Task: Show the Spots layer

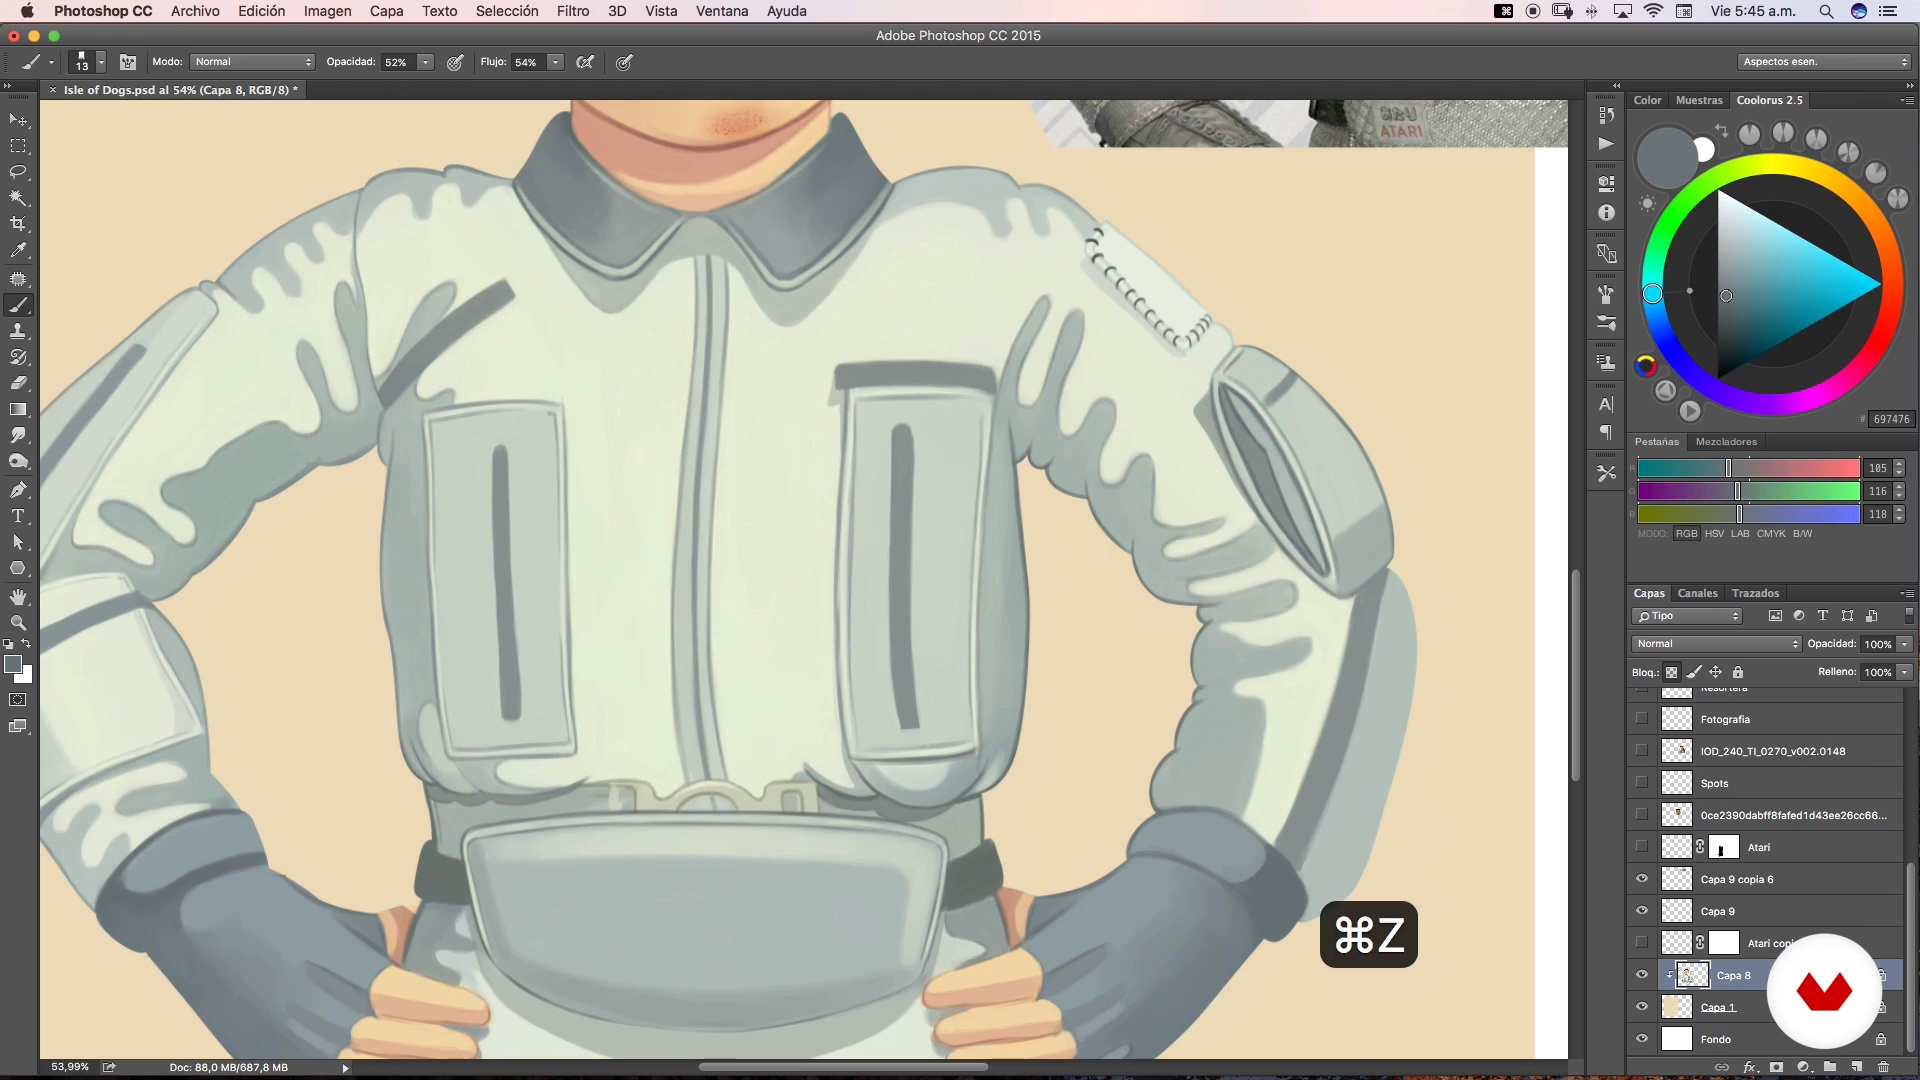Action: pyautogui.click(x=1642, y=783)
